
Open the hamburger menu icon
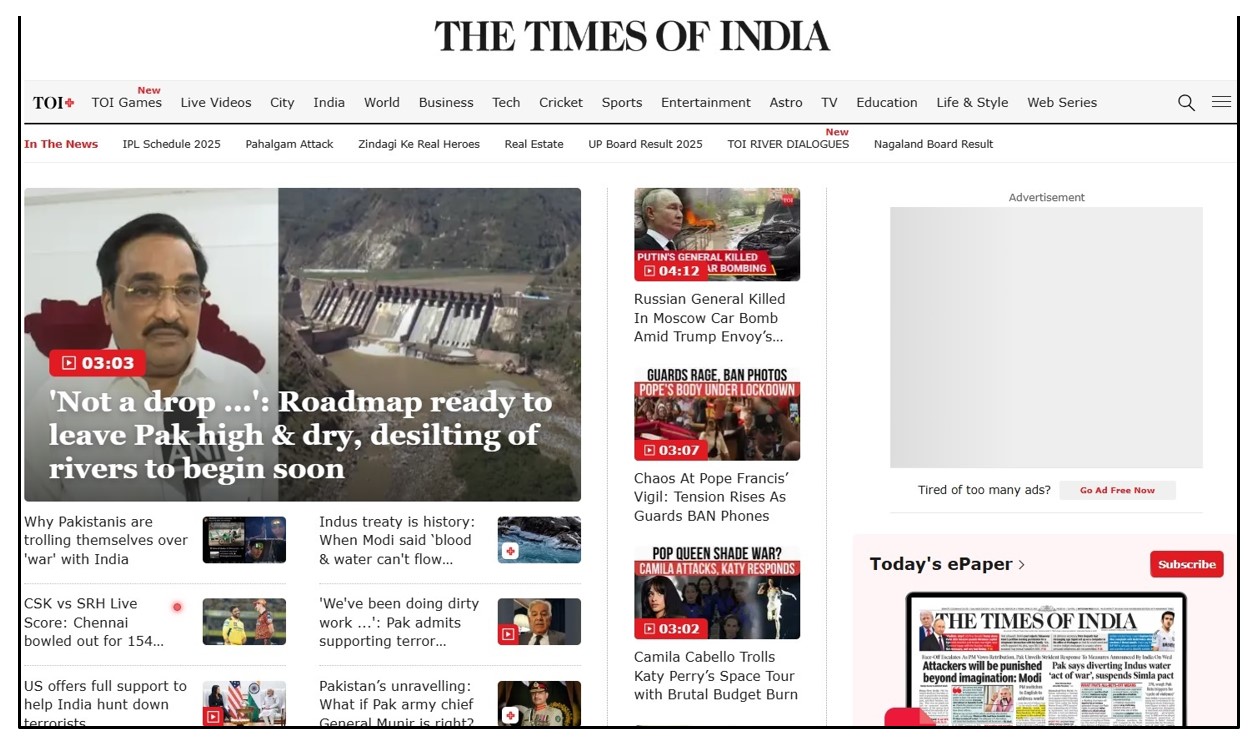point(1221,102)
